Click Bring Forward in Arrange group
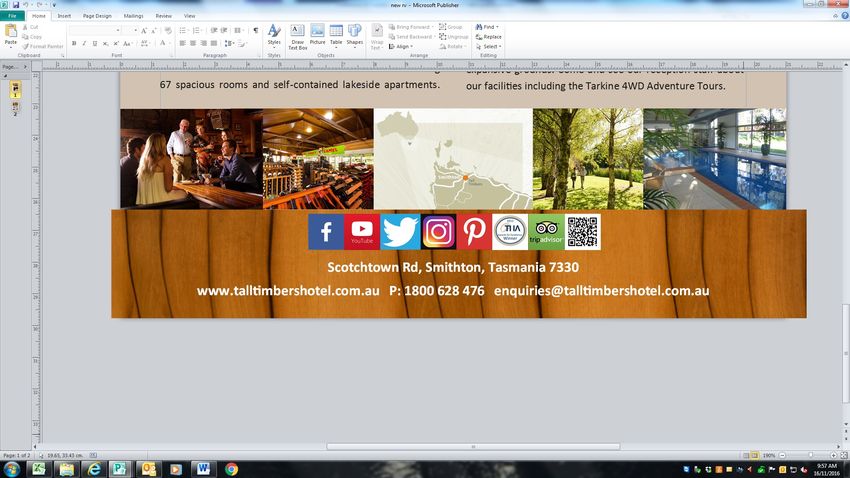850x478 pixels. [410, 27]
